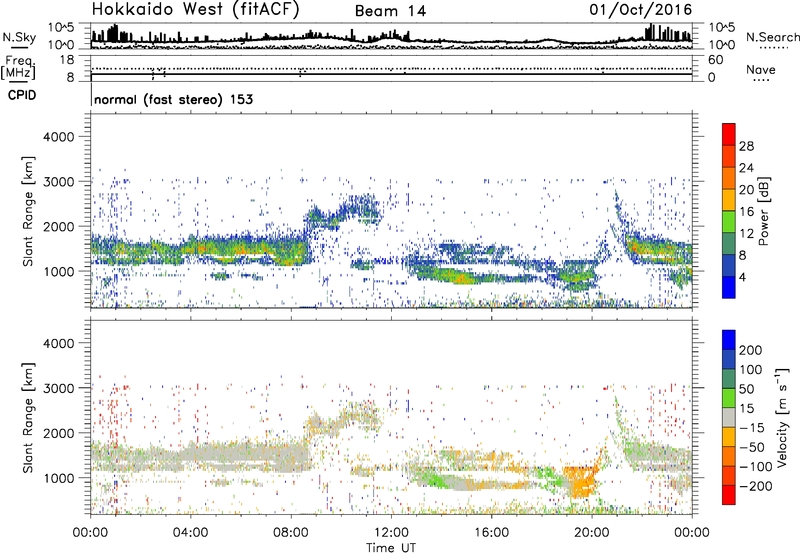Click the '20:00' time axis label
The height and width of the screenshot is (554, 800).
coord(592,533)
